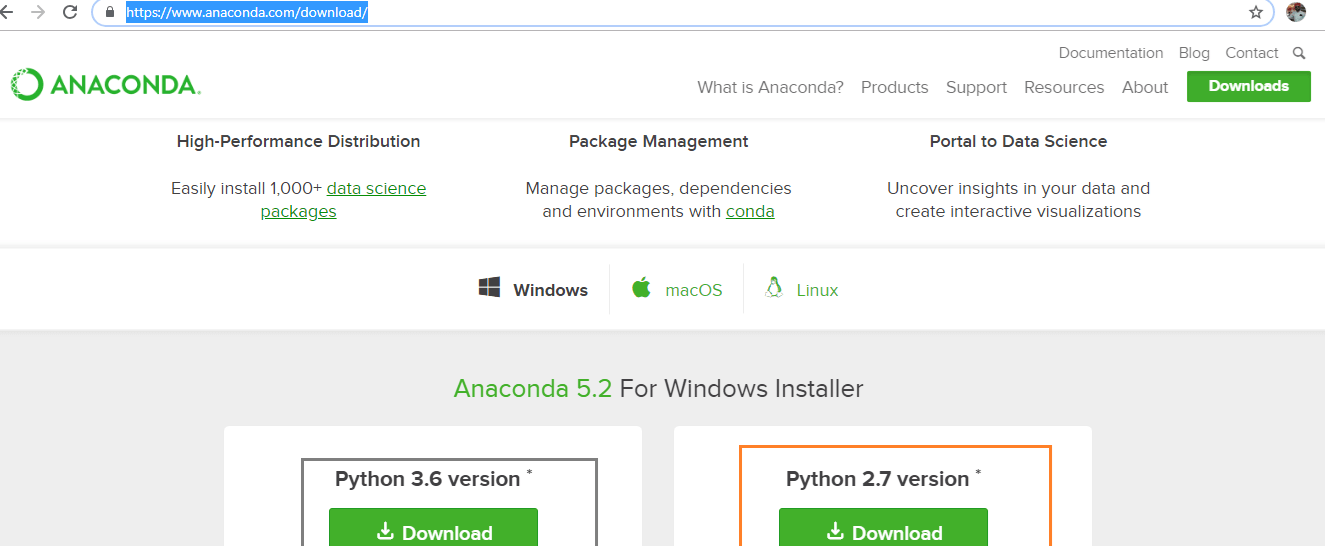Click the site search magnifier icon
This screenshot has width=1325, height=546.
1299,53
